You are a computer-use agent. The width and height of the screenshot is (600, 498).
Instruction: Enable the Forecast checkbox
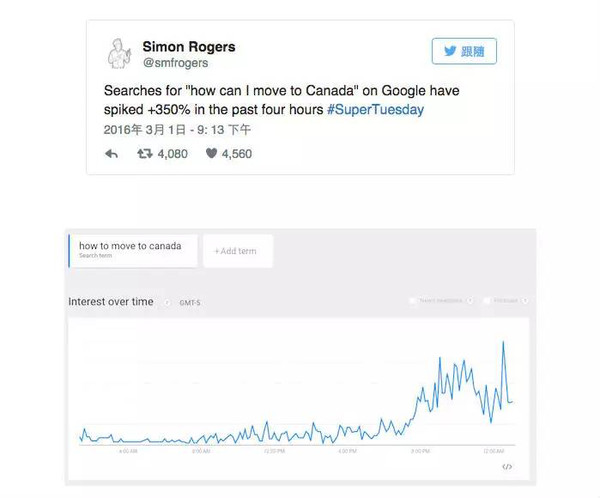click(x=487, y=300)
